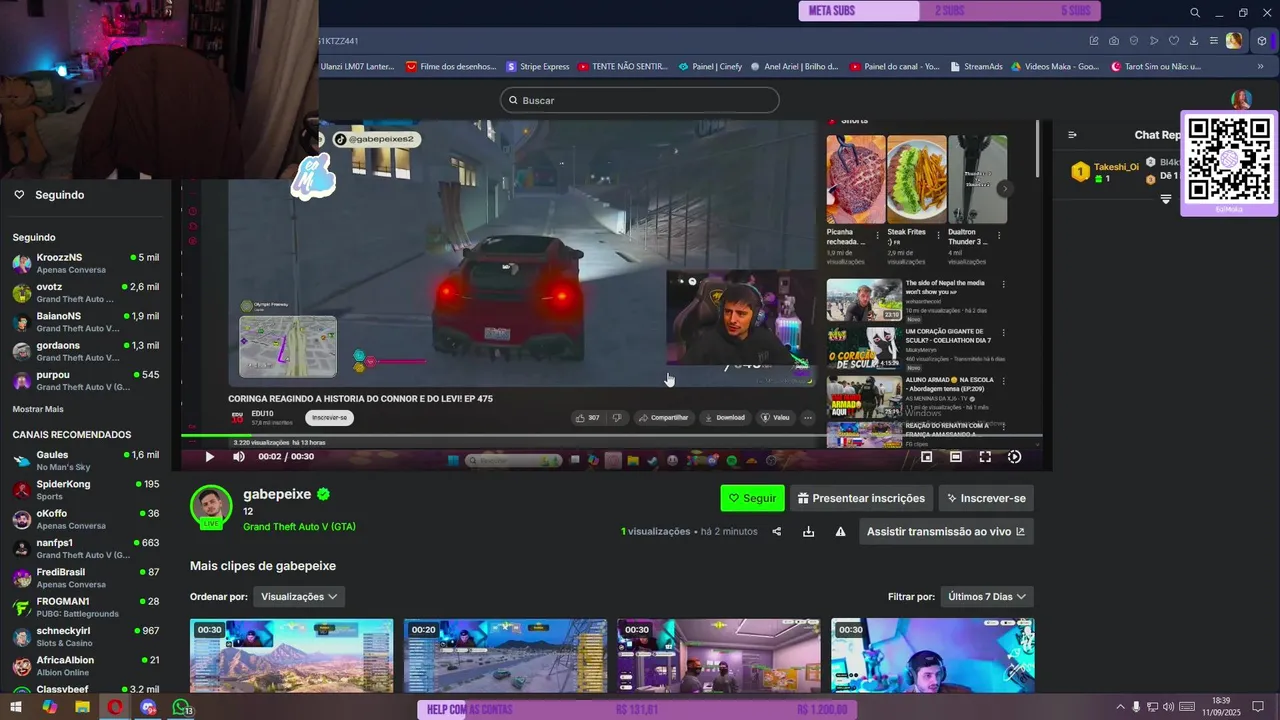
Task: Open ovotz in the followed channels
Action: (86, 293)
